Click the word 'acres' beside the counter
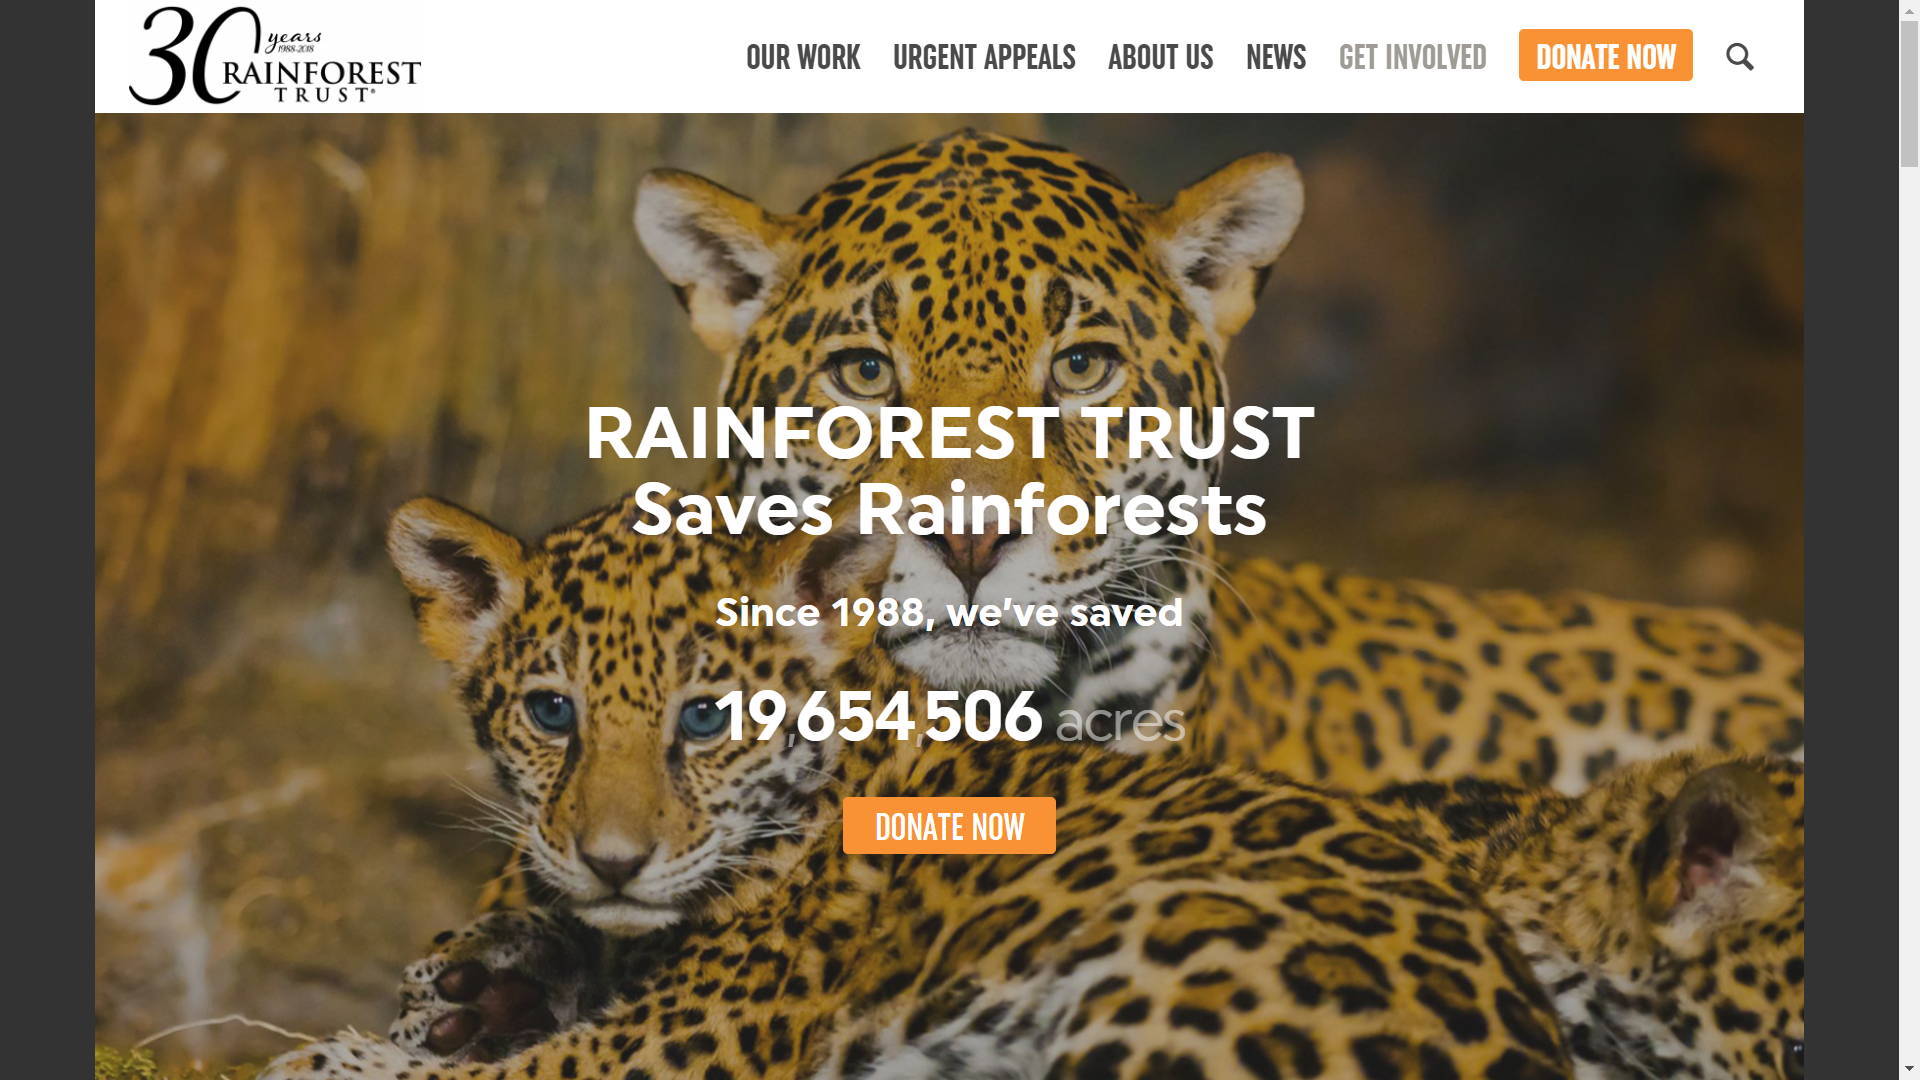This screenshot has height=1080, width=1920. coord(1120,722)
